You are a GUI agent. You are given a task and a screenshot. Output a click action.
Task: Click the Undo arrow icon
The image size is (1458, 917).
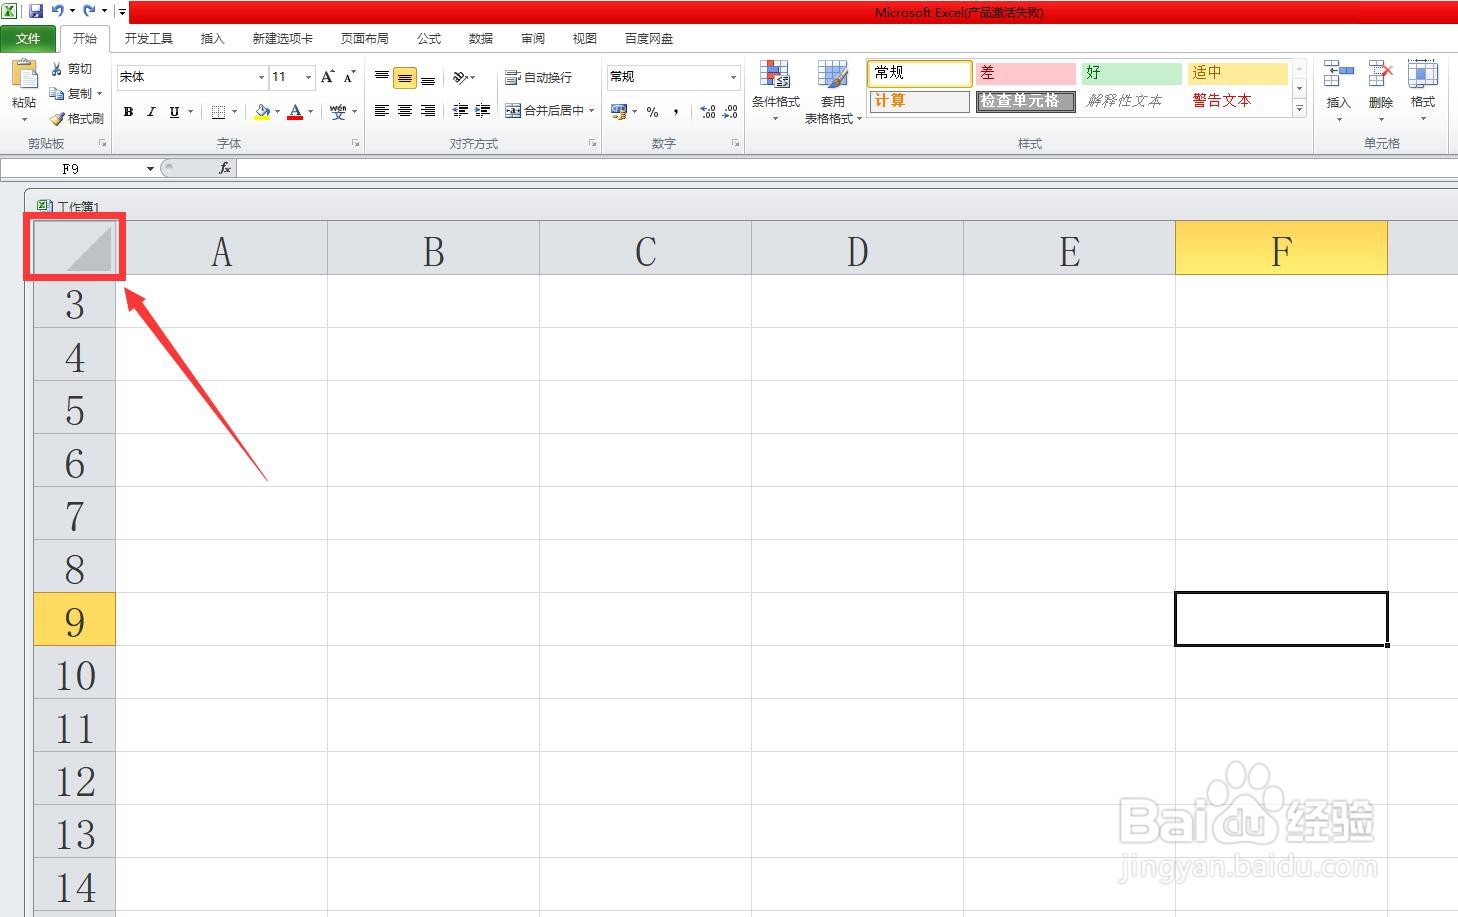58,11
